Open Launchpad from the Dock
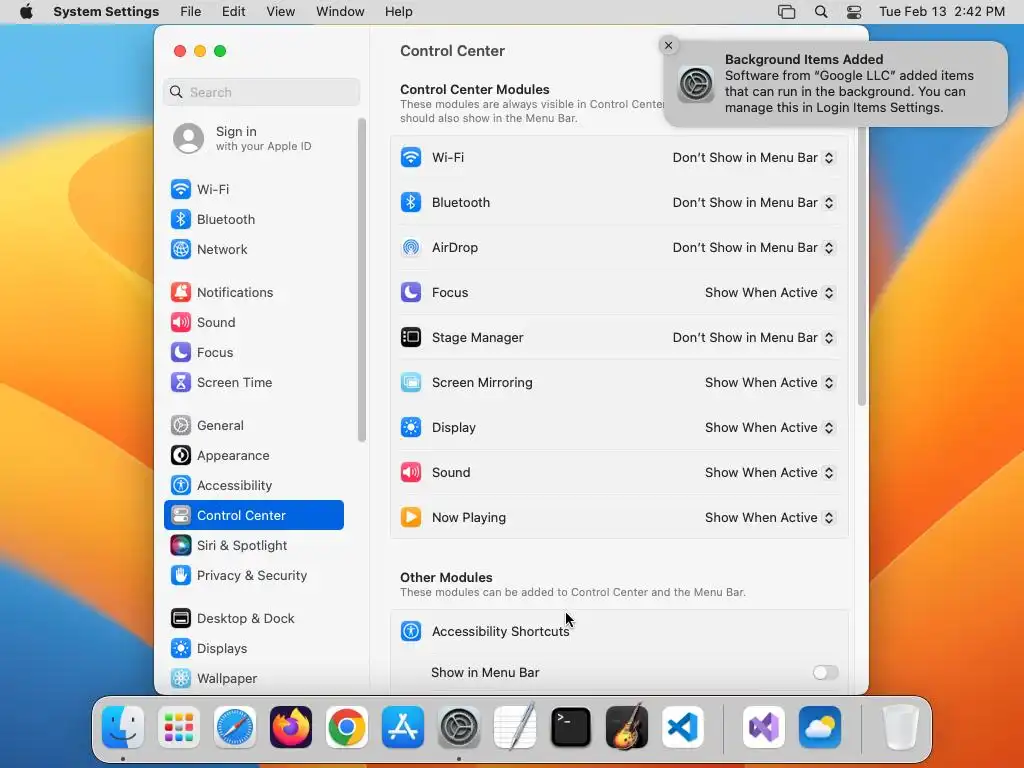This screenshot has width=1024, height=768. [x=179, y=727]
